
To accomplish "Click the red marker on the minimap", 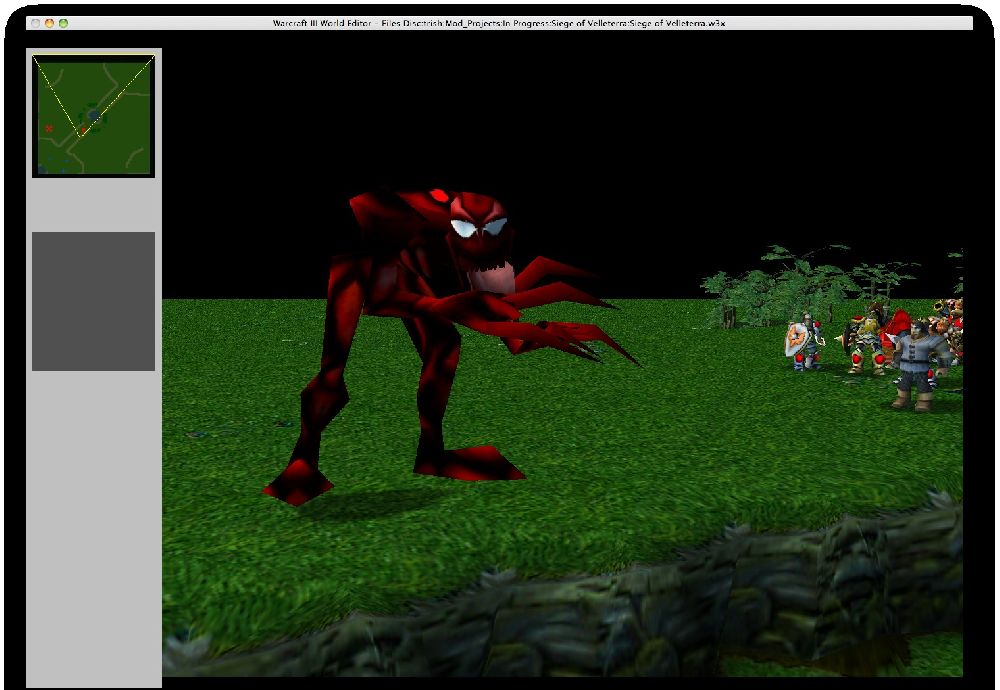I will click(x=49, y=128).
